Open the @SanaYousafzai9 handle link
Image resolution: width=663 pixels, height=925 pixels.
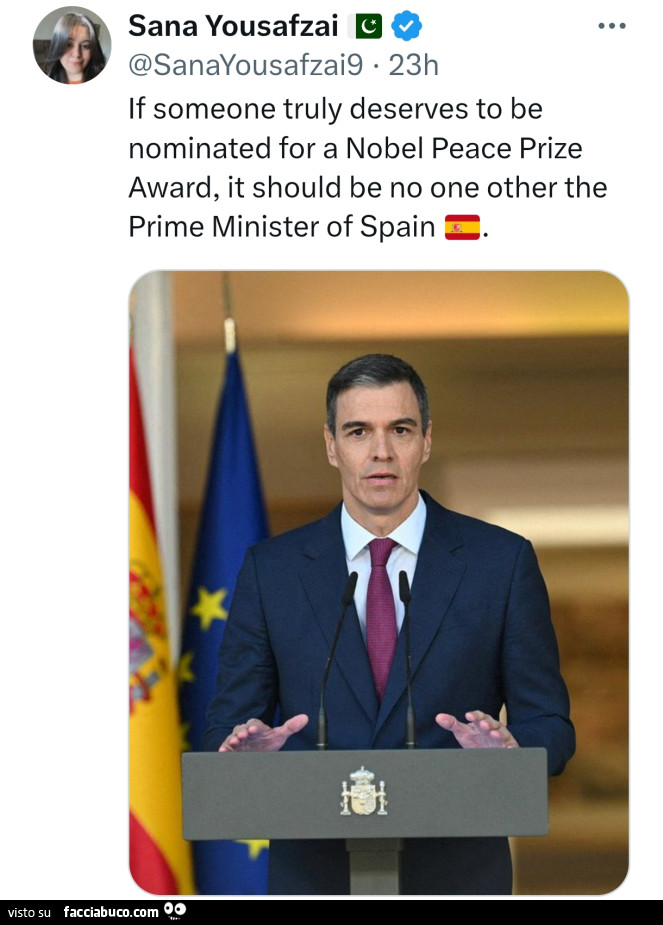click(246, 65)
